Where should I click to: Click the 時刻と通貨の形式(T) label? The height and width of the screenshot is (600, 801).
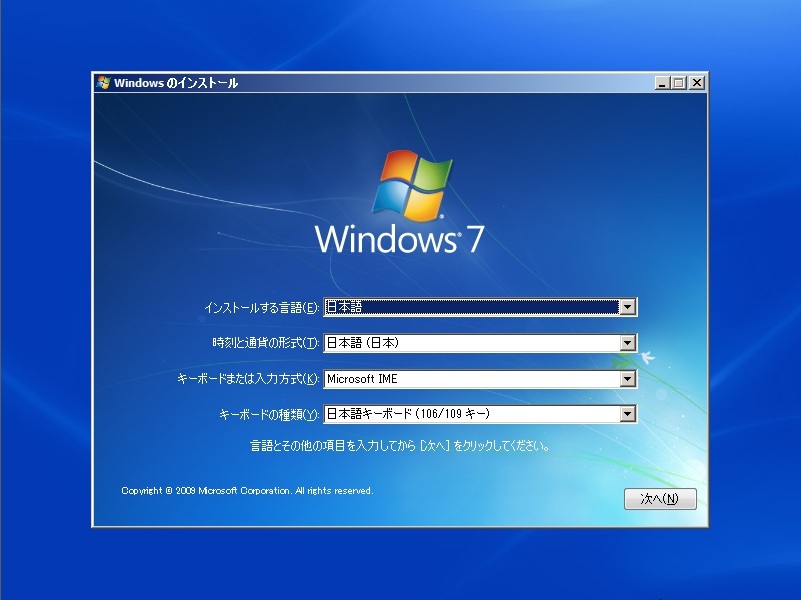click(266, 343)
